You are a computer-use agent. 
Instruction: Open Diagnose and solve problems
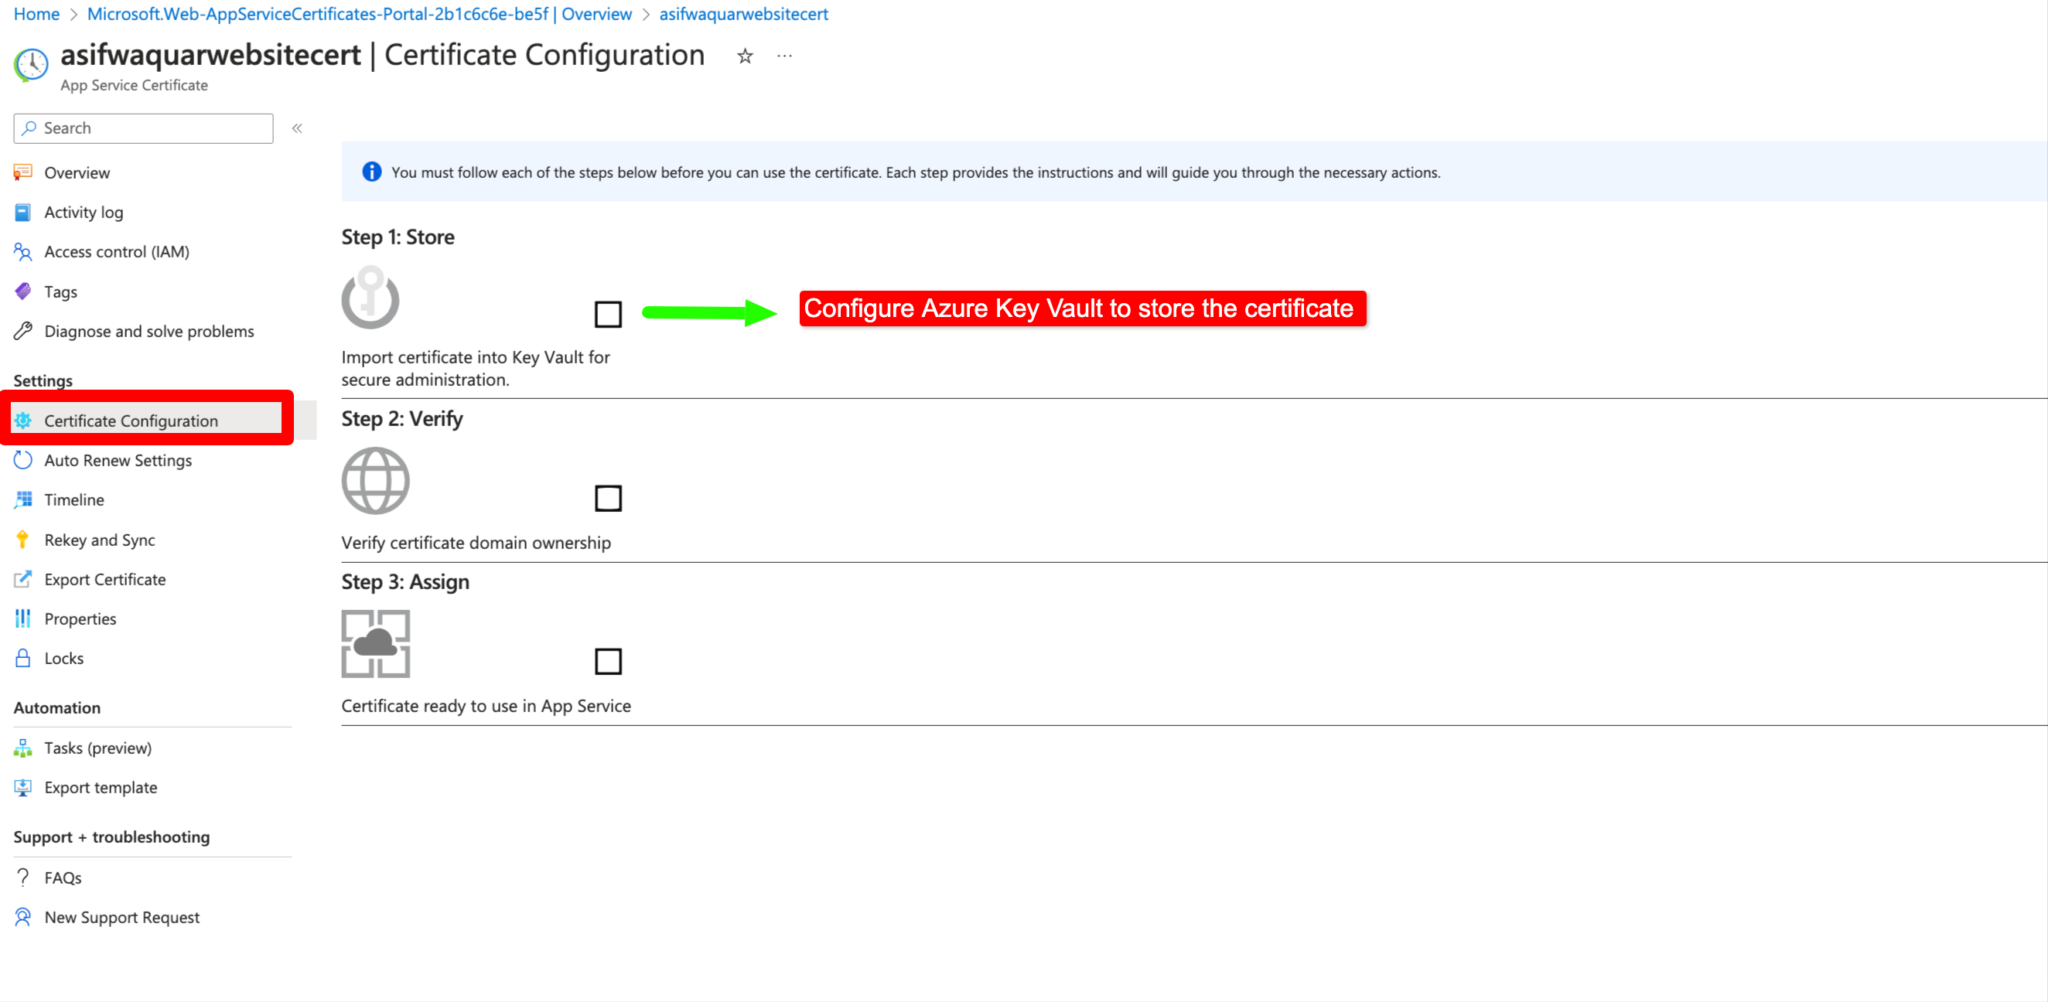coord(148,331)
